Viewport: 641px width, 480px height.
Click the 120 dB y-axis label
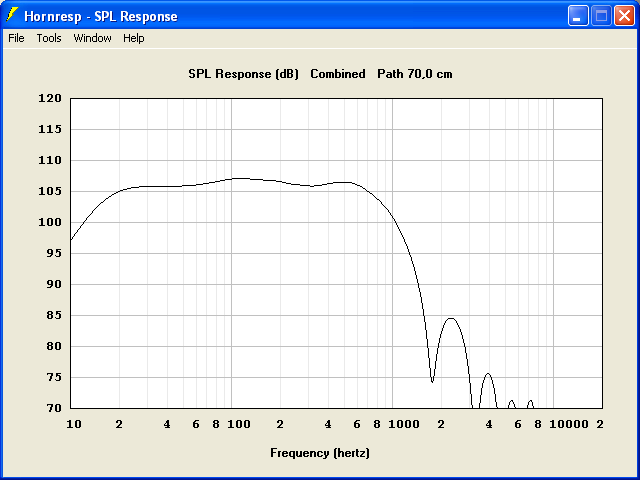(x=50, y=98)
